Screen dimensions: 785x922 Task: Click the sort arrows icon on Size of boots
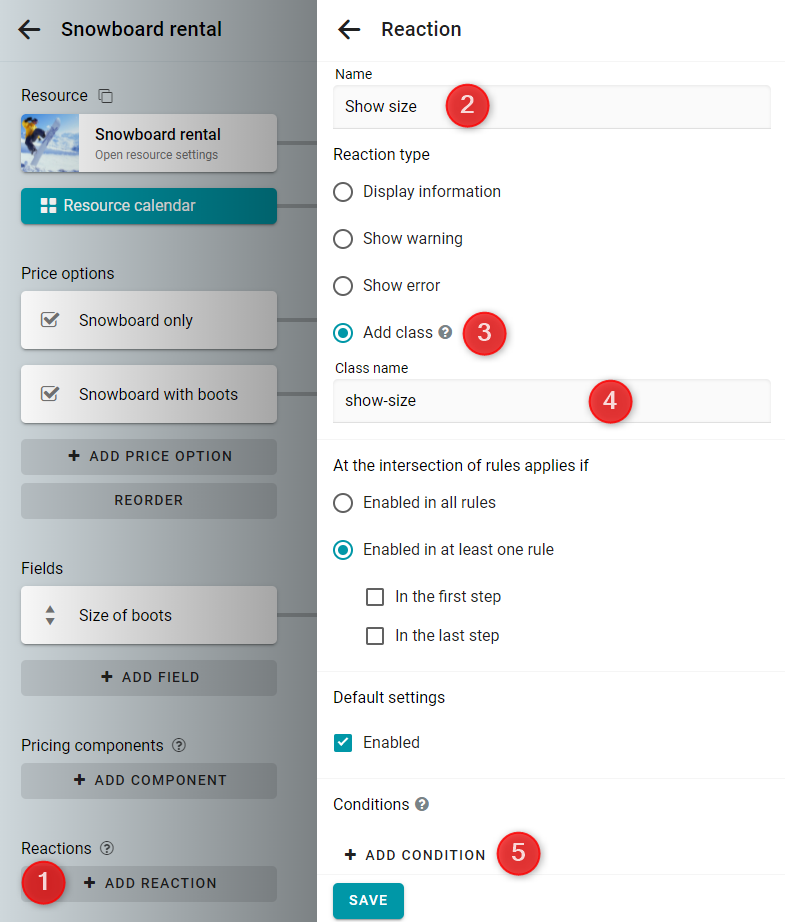point(50,615)
